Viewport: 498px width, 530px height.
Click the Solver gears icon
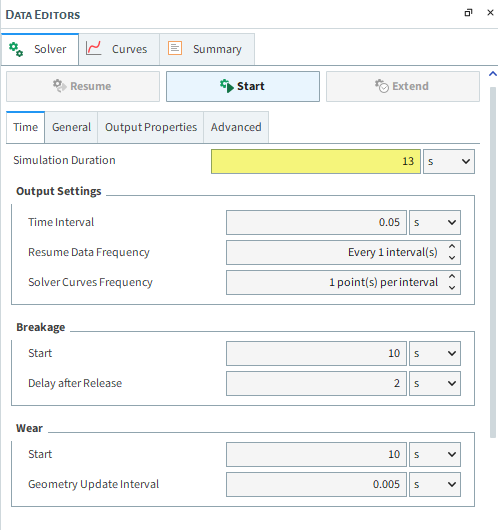point(16,49)
